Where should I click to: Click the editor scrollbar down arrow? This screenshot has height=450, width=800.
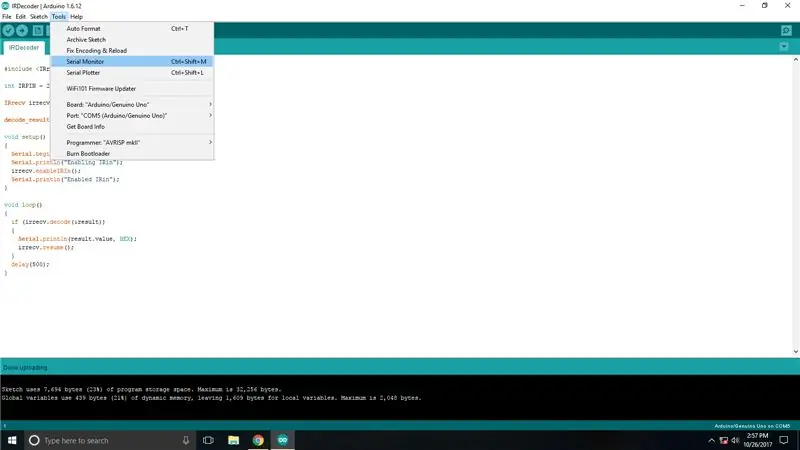(x=795, y=352)
